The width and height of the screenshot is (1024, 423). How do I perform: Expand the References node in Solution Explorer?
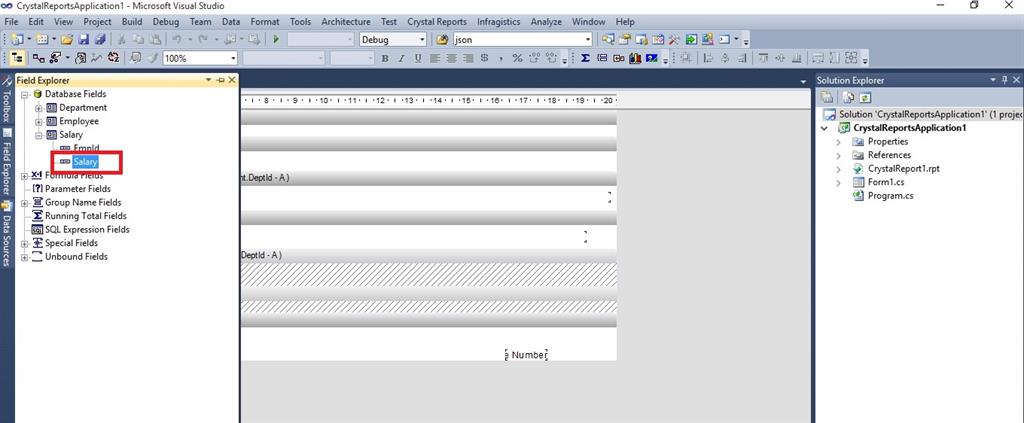click(x=839, y=155)
